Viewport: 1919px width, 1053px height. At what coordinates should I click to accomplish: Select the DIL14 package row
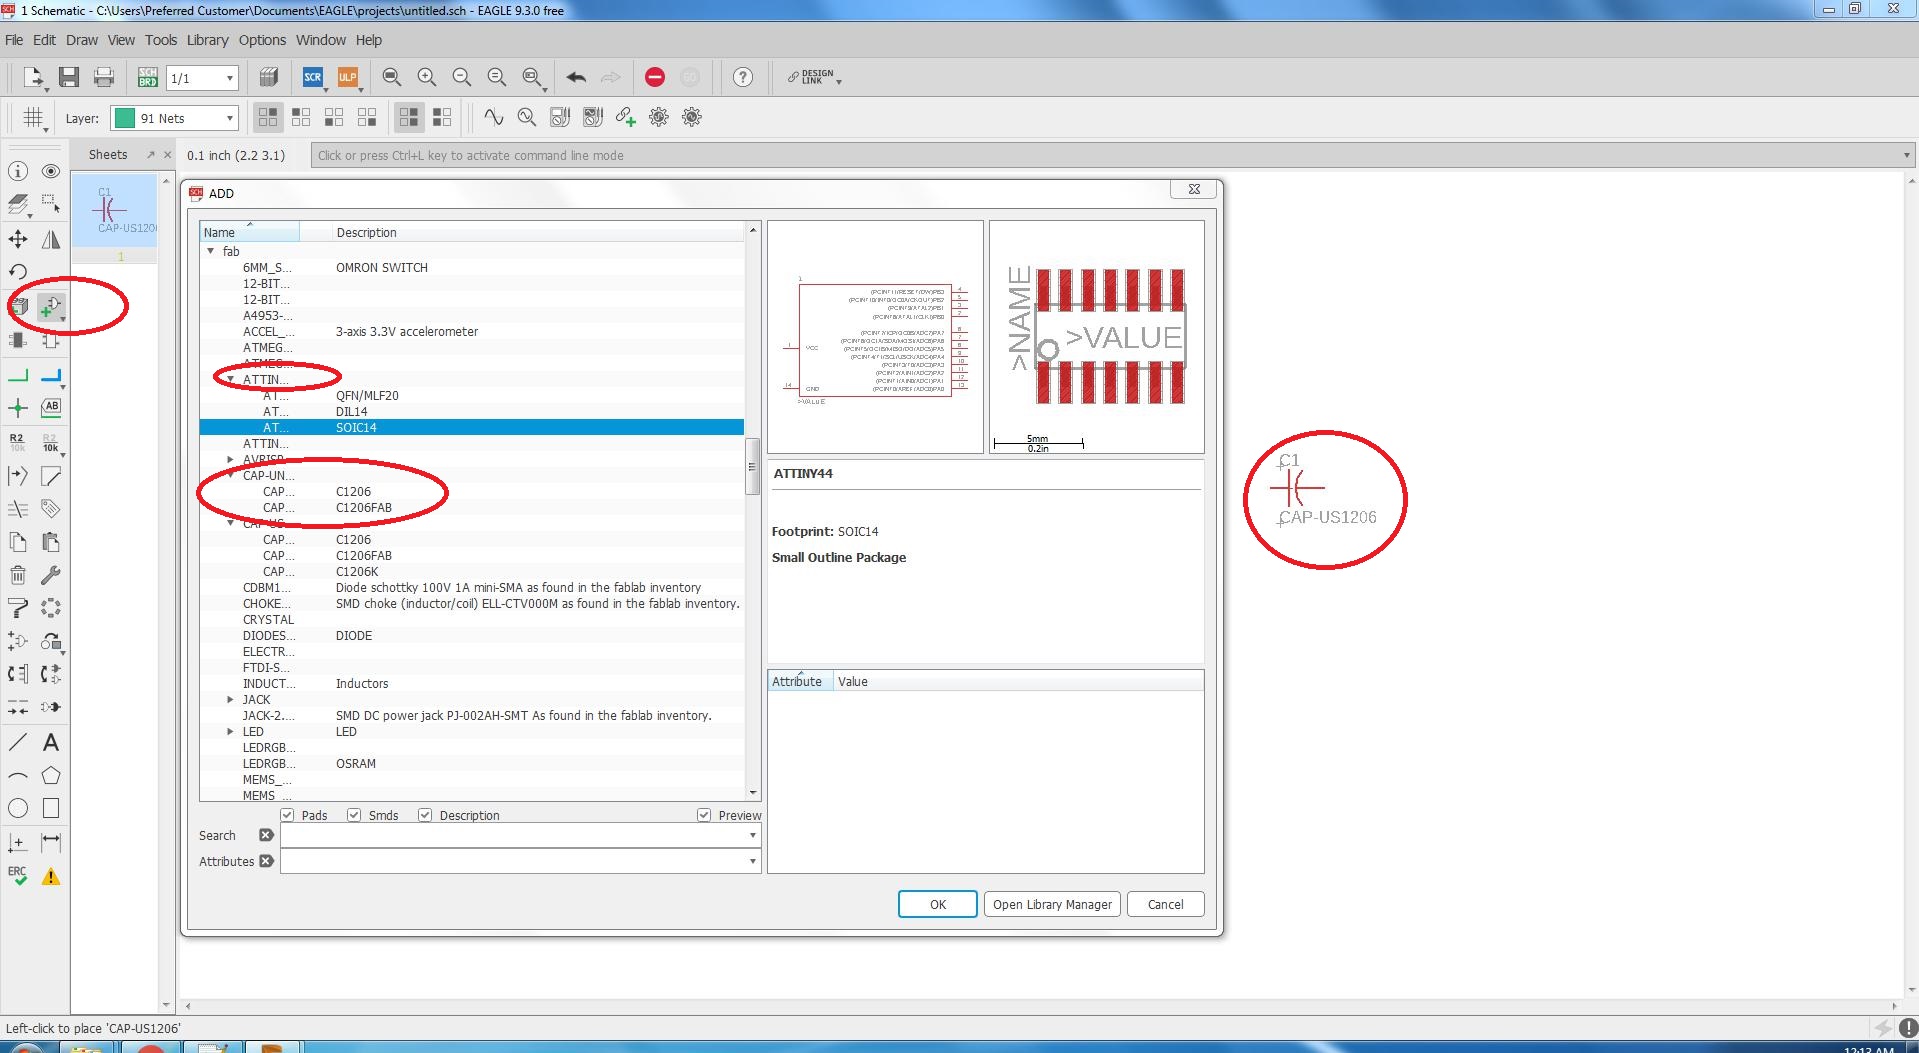[472, 411]
